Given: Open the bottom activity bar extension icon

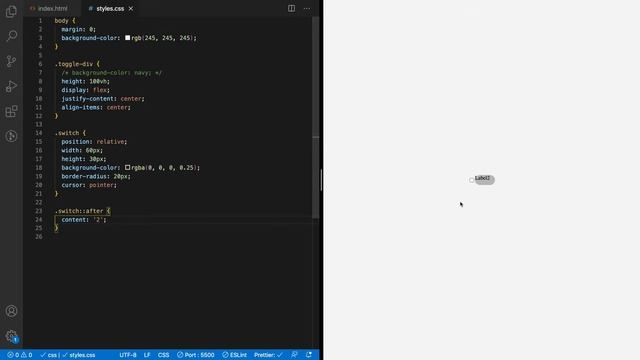Looking at the screenshot, I should coord(11,136).
